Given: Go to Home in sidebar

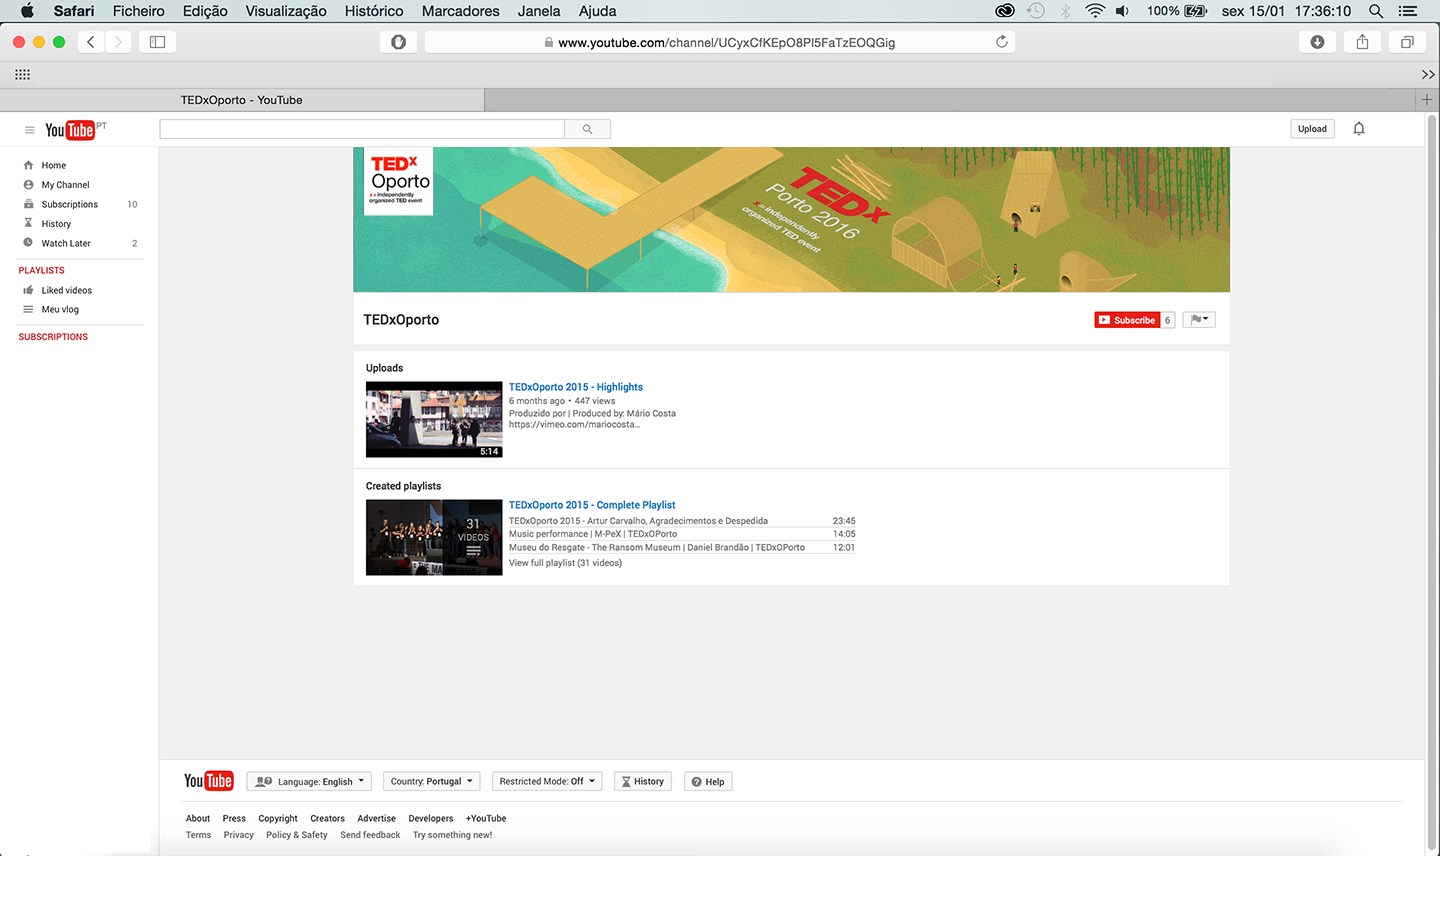Looking at the screenshot, I should (x=54, y=165).
